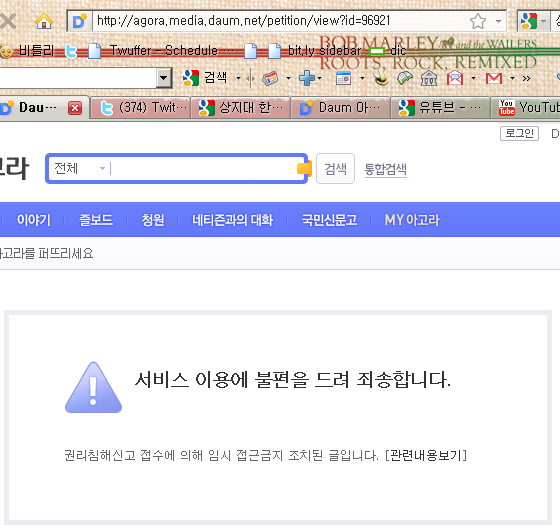Switch to the 상지대 한 tab

point(241,108)
